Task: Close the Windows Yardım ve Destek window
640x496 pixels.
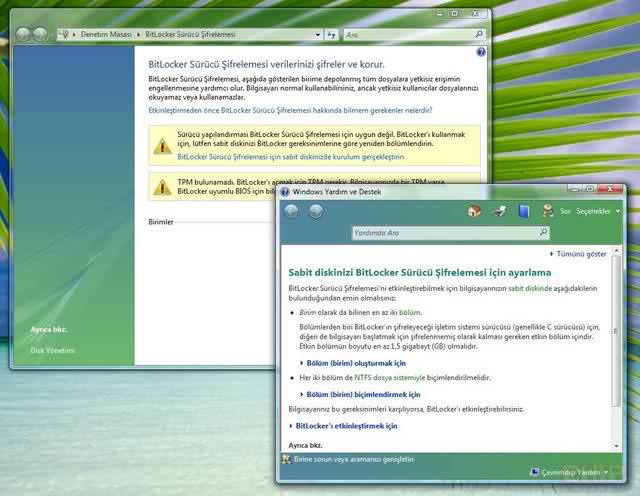Action: coord(610,189)
